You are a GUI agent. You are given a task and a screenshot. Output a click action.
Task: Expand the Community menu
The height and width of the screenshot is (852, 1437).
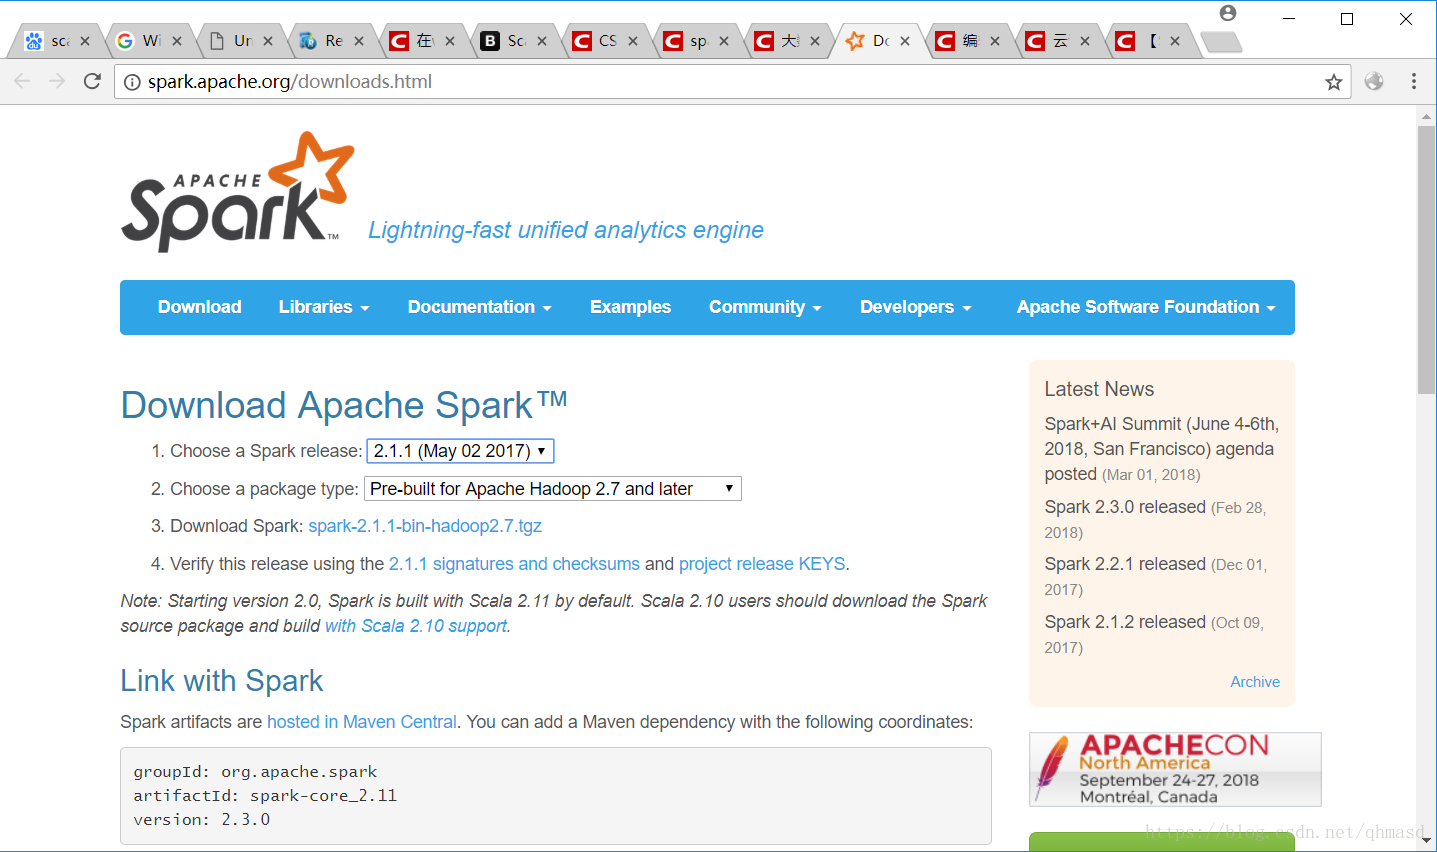click(765, 307)
